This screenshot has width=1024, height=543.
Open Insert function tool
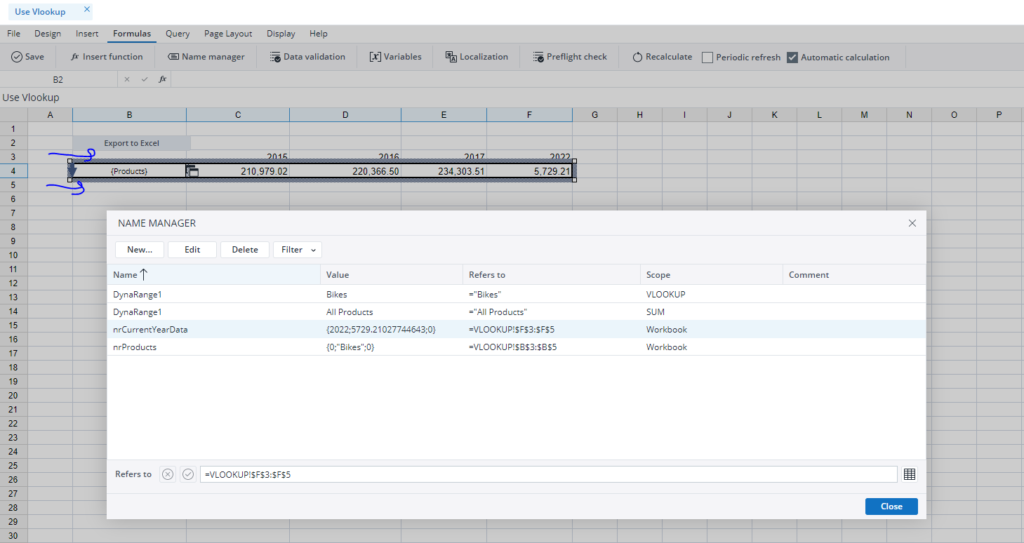pos(106,57)
